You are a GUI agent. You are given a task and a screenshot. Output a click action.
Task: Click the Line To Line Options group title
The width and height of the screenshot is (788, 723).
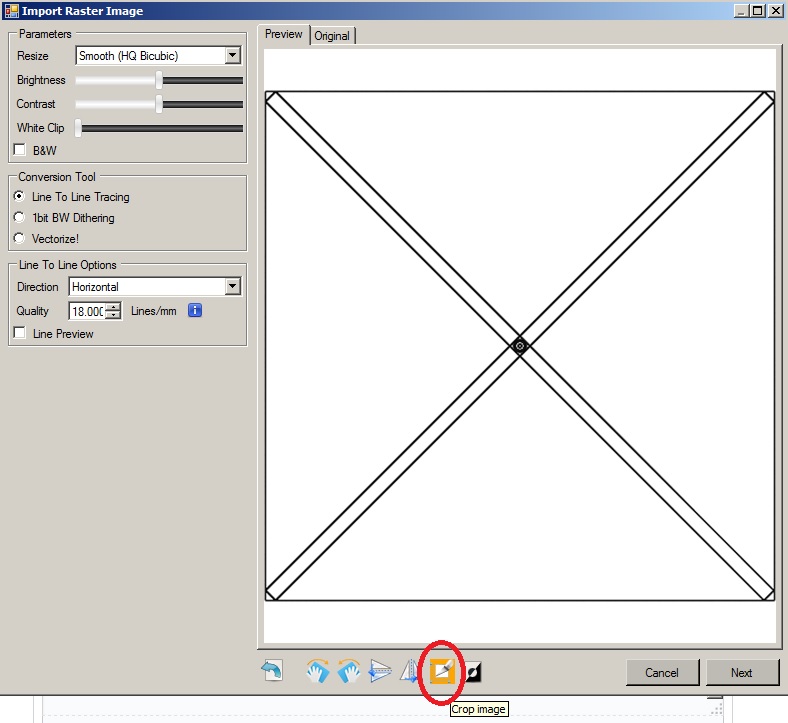[67, 265]
